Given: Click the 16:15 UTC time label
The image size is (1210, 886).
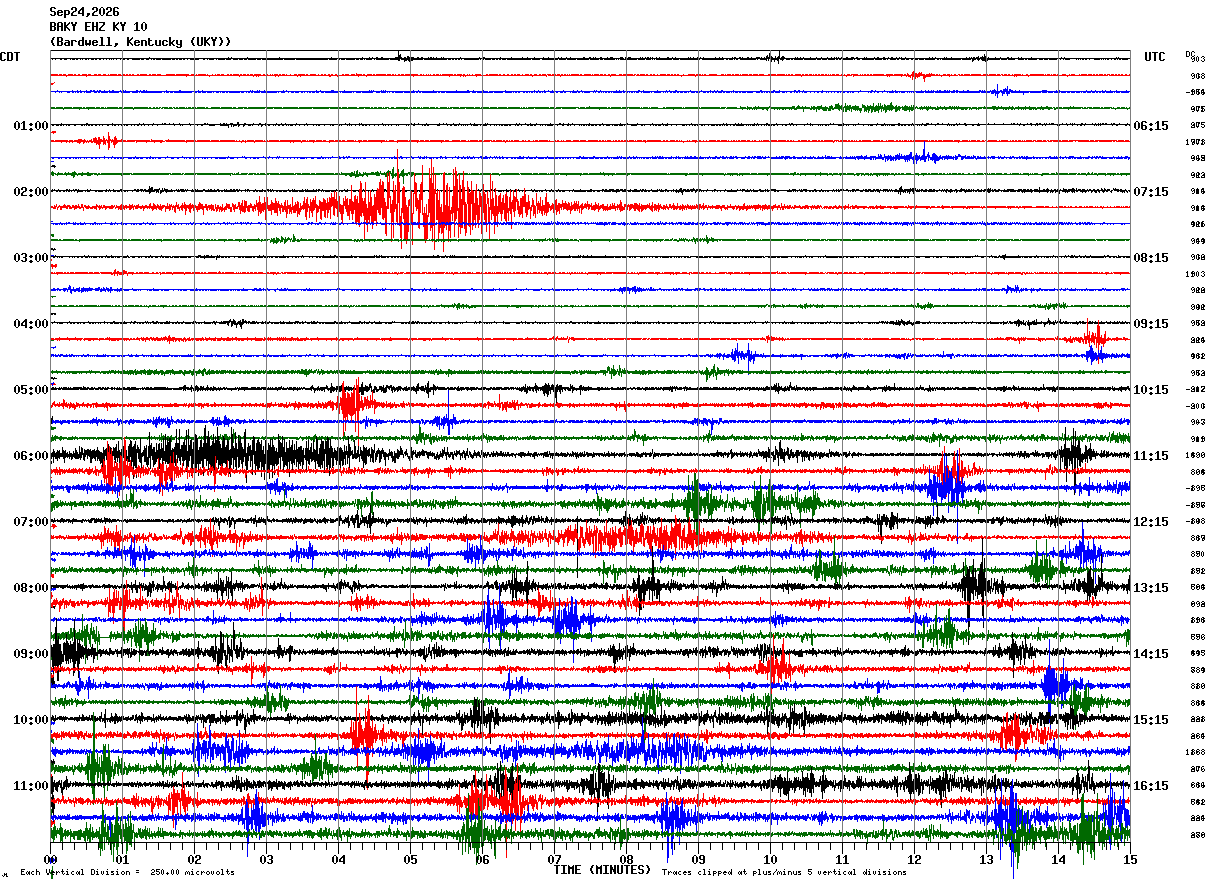Looking at the screenshot, I should 1151,785.
